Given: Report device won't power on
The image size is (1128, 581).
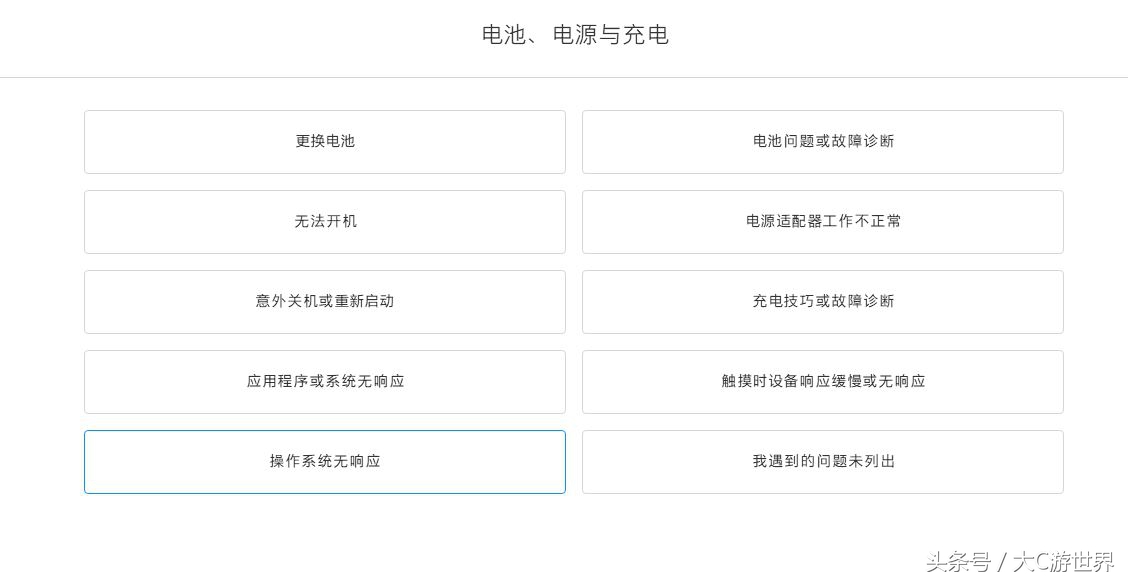Looking at the screenshot, I should (x=325, y=221).
